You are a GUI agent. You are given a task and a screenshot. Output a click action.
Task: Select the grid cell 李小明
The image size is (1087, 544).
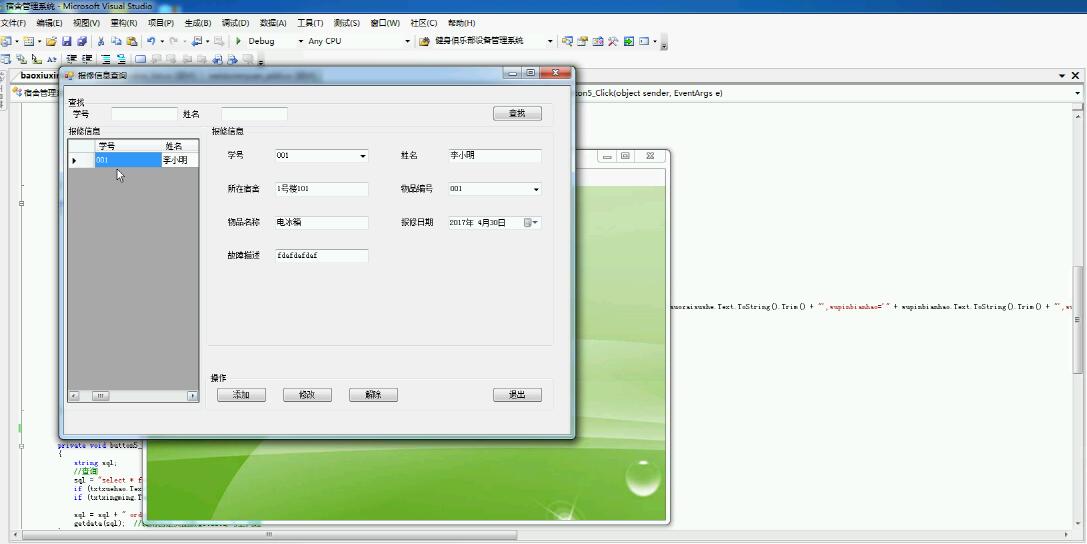coord(180,160)
